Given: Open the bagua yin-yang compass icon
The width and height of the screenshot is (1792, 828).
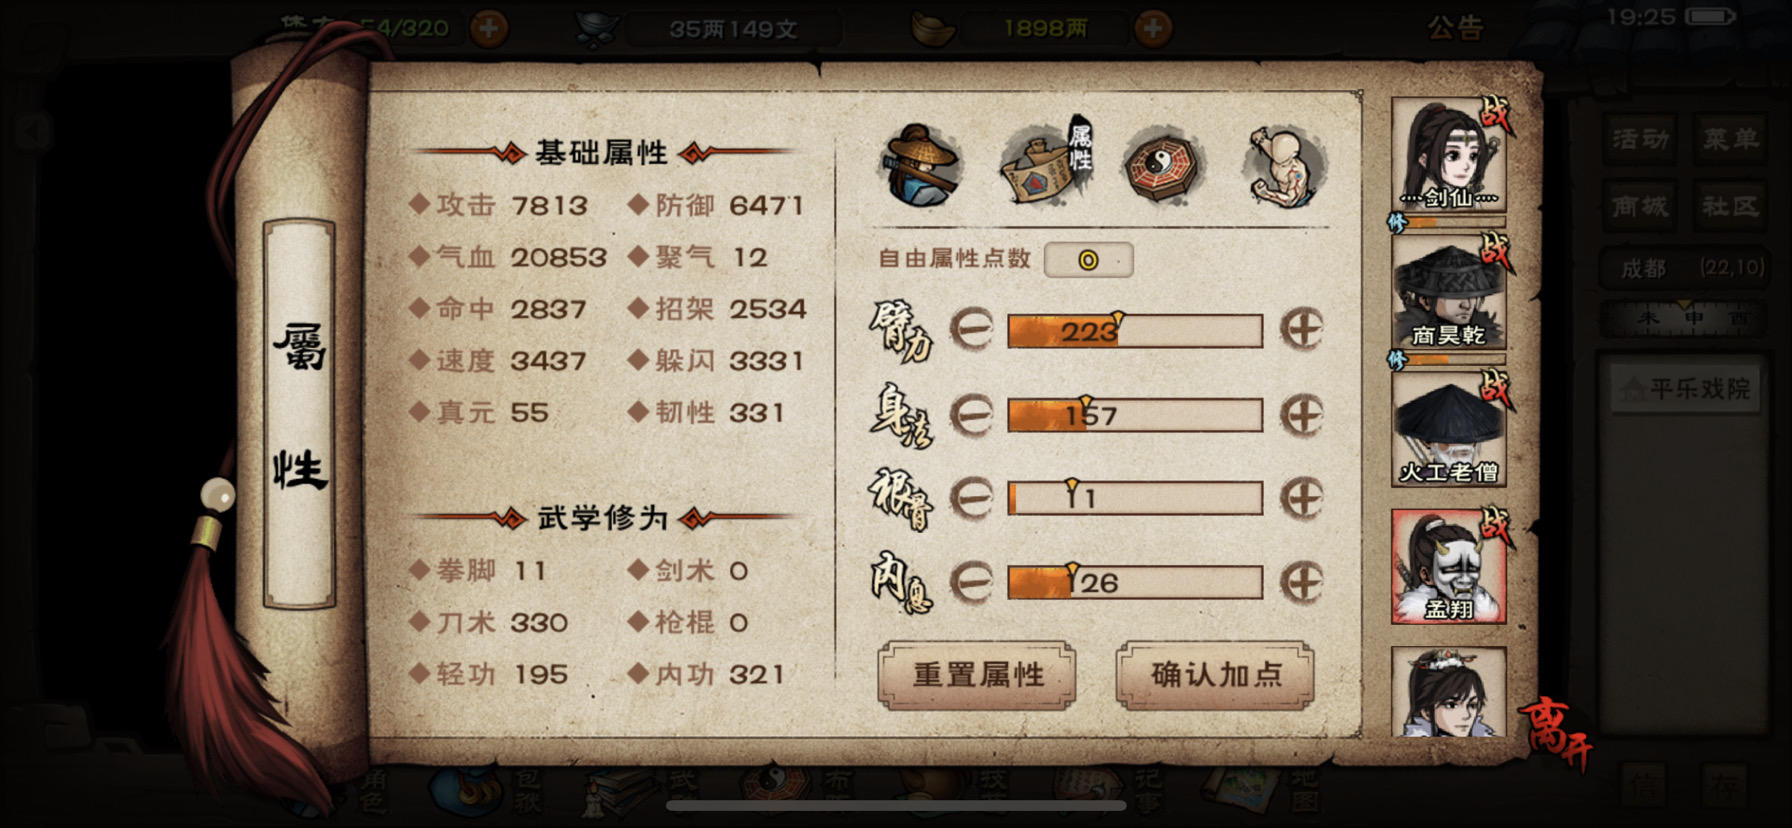Looking at the screenshot, I should [1163, 167].
